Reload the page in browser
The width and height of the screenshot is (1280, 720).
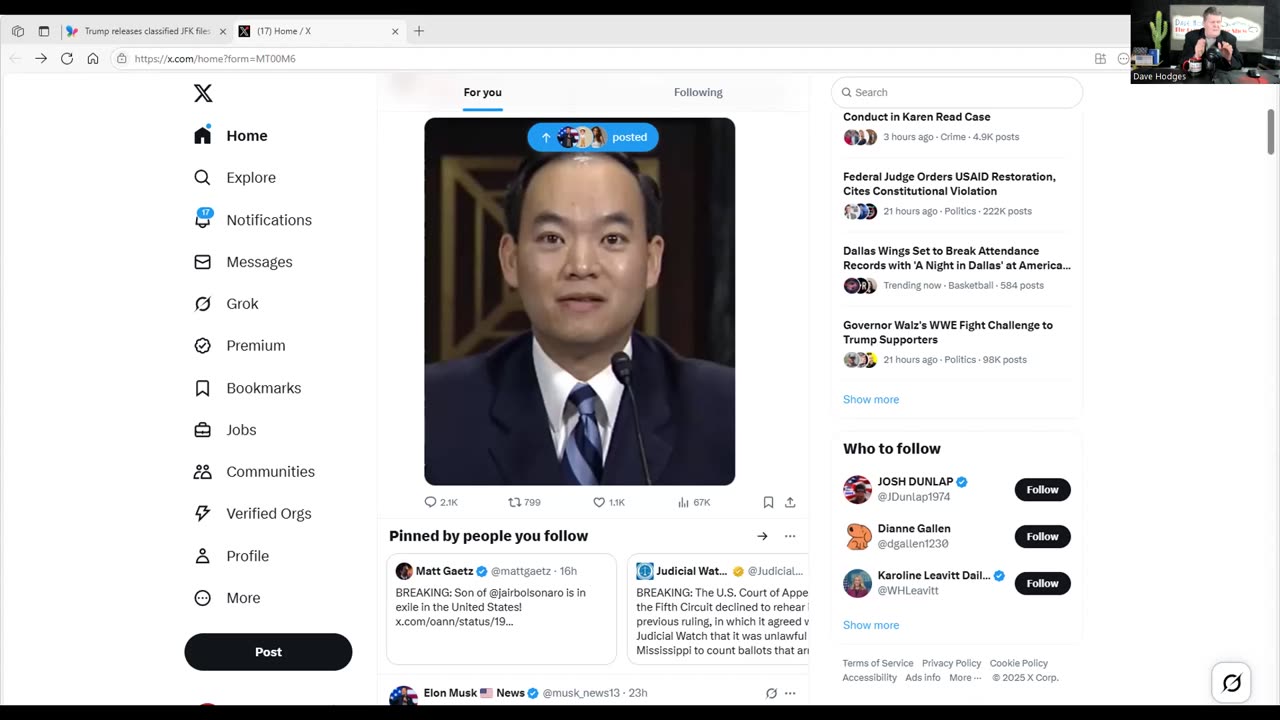pos(67,58)
